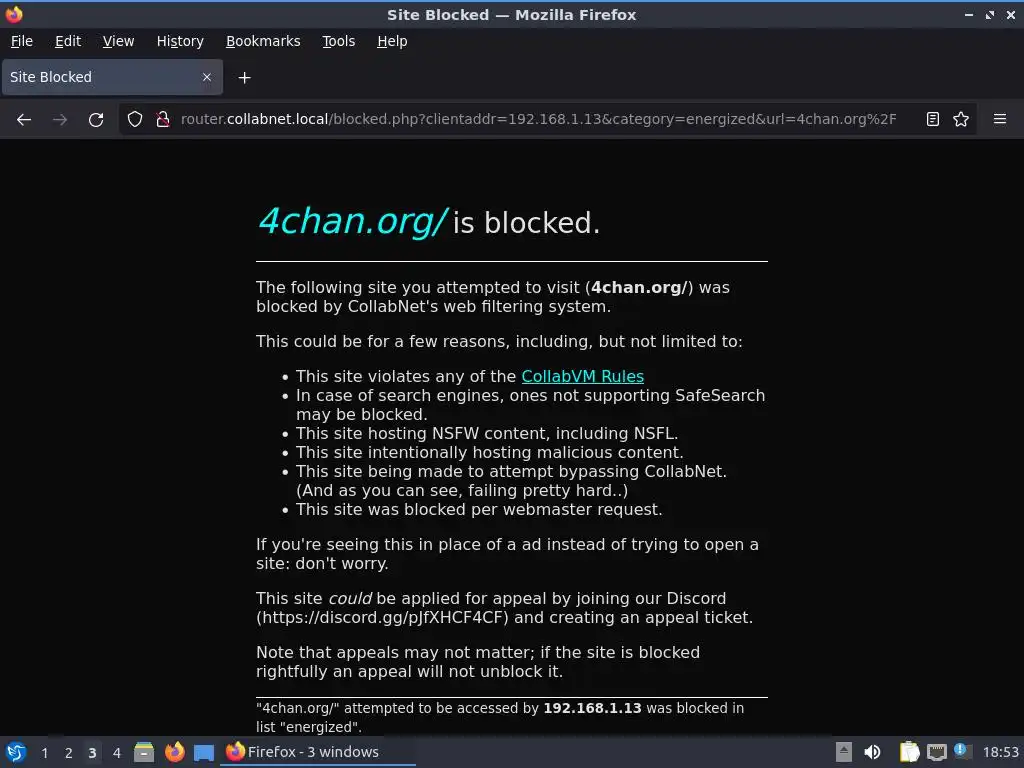Image resolution: width=1024 pixels, height=768 pixels.
Task: Select the Firefox - 3 windows taskbar entry
Action: click(x=318, y=752)
